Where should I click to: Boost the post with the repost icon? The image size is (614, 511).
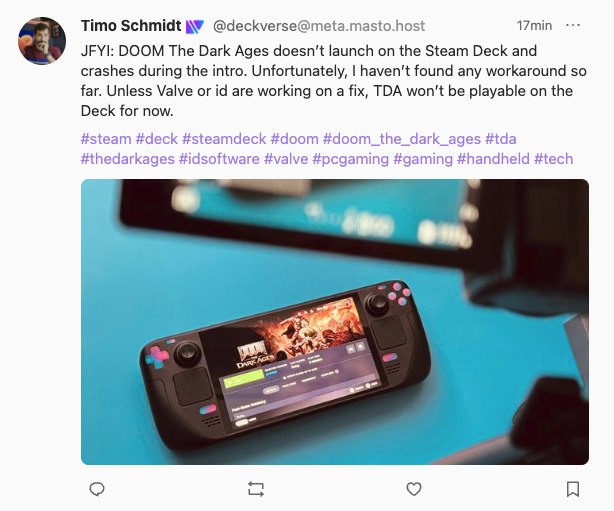(x=256, y=489)
